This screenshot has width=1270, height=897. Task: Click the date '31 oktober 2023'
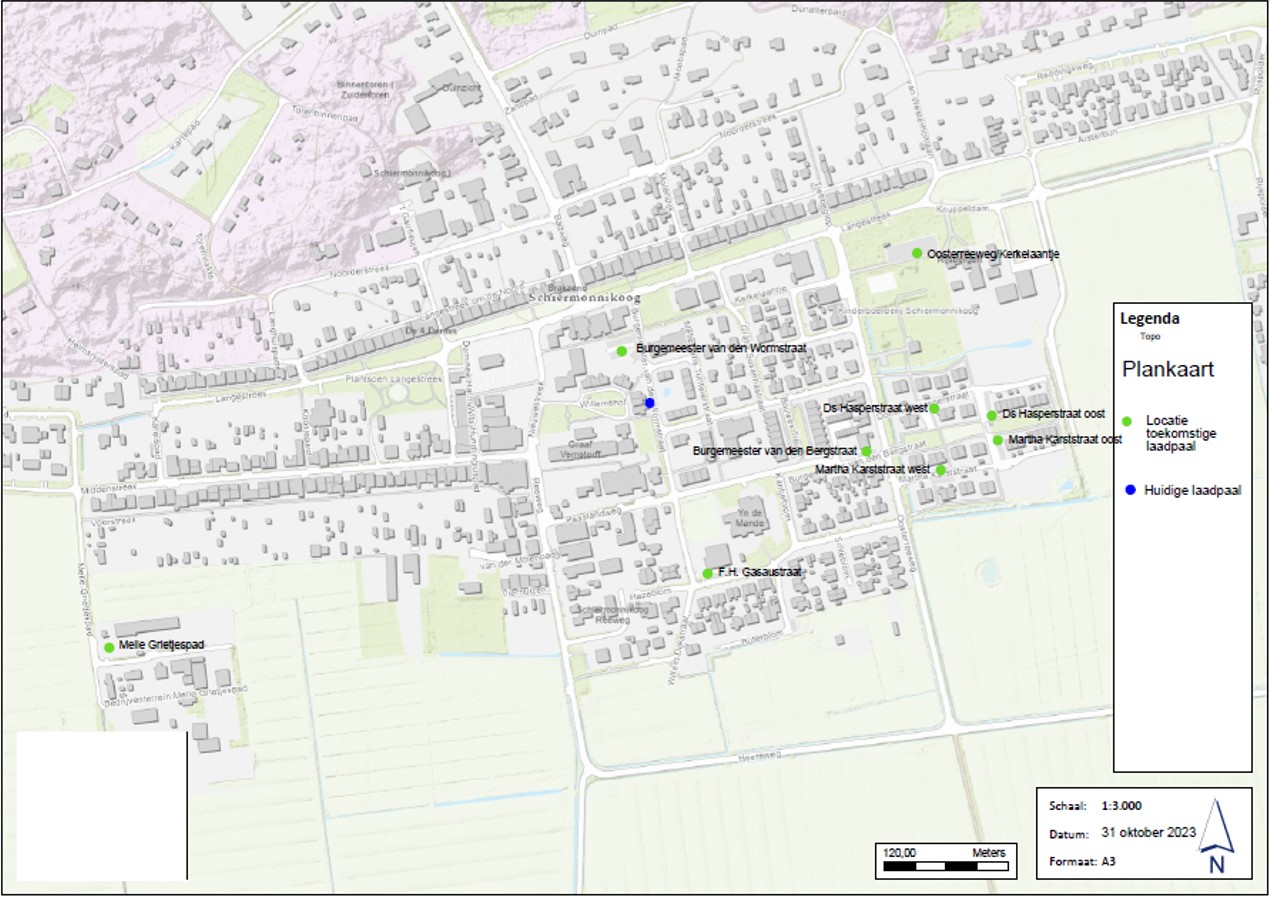point(1148,833)
